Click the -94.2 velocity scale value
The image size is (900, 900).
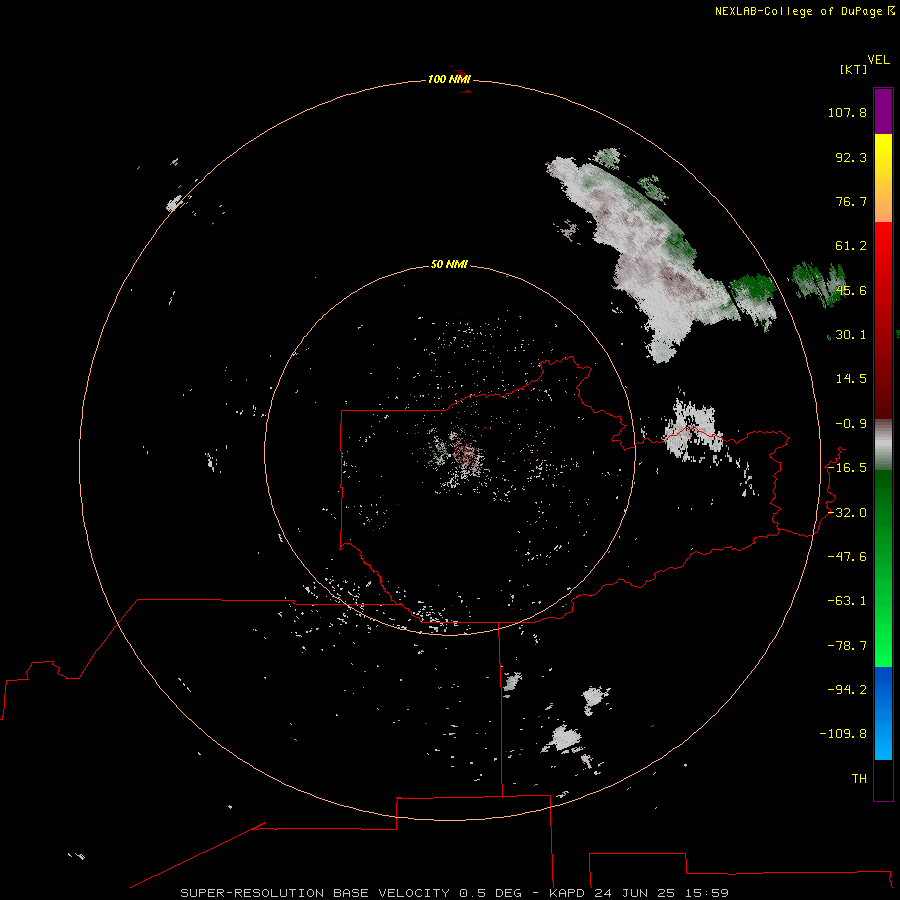tap(847, 689)
